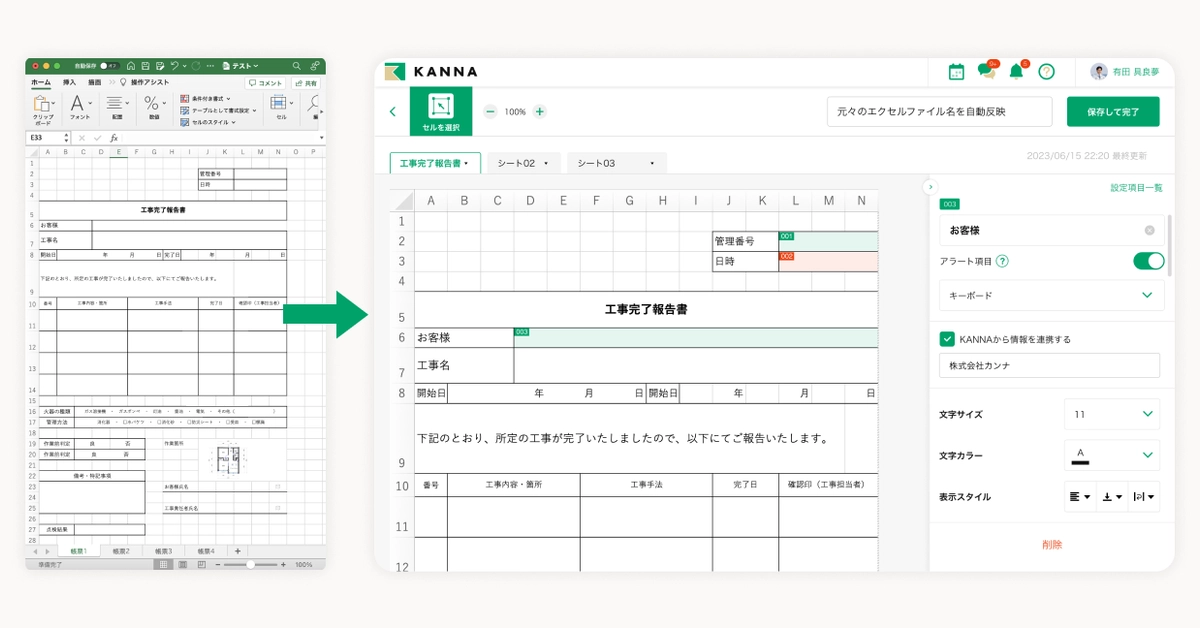The width and height of the screenshot is (1200, 628).
Task: Click the Undo arrow in Excel
Action: 174,66
